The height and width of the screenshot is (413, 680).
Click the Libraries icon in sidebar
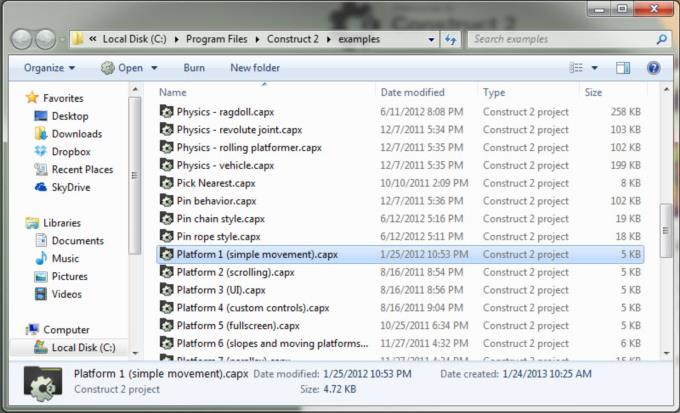[32, 223]
